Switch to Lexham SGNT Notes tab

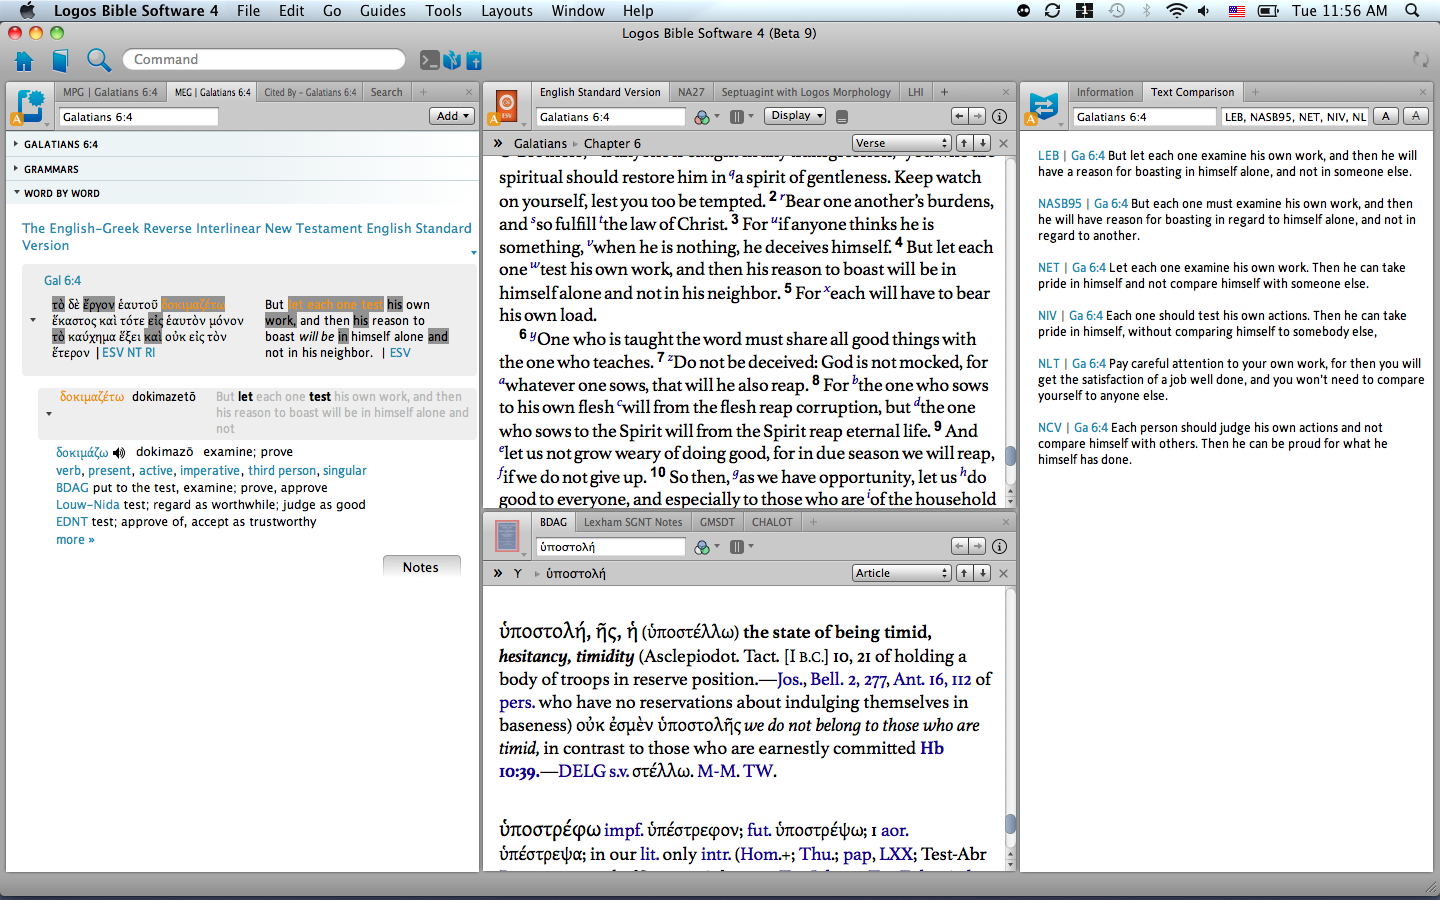pos(632,522)
